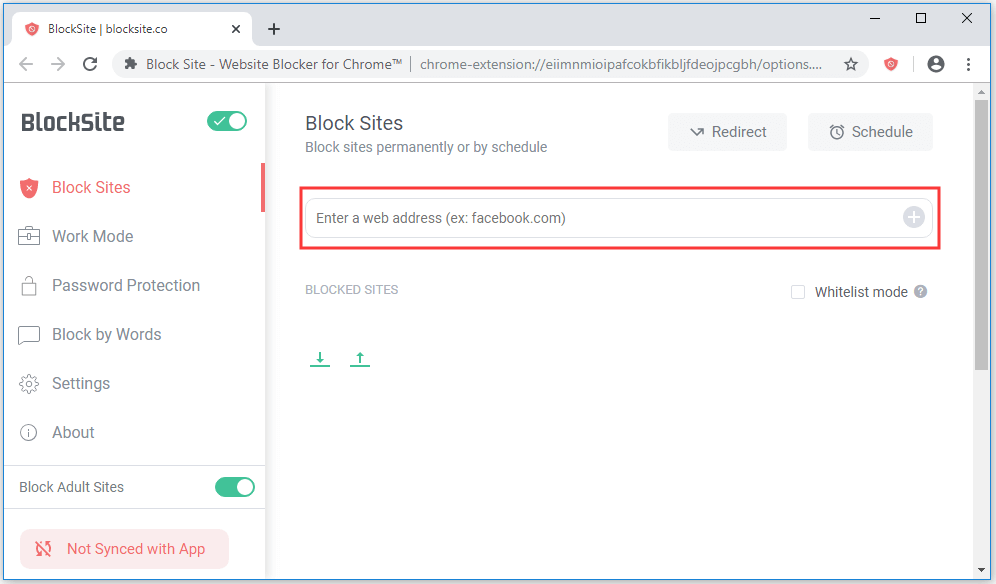
Task: Click the plus icon to add website
Action: [913, 217]
